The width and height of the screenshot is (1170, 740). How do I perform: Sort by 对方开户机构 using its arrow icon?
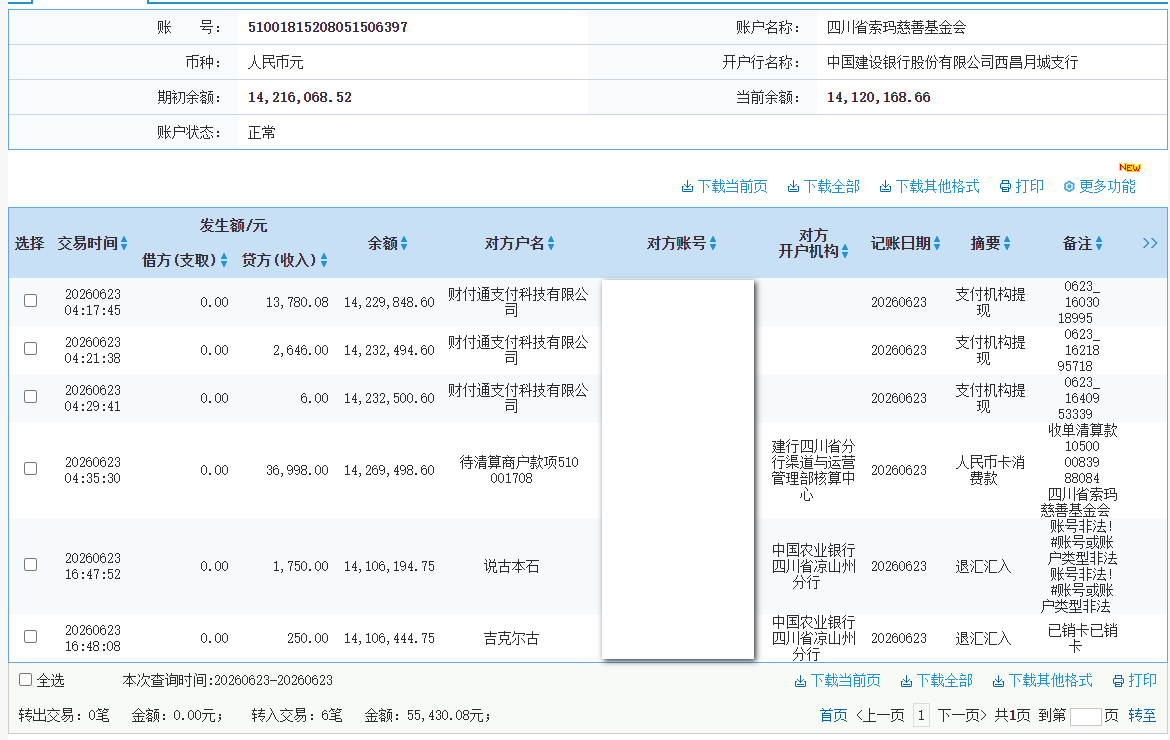tap(845, 252)
